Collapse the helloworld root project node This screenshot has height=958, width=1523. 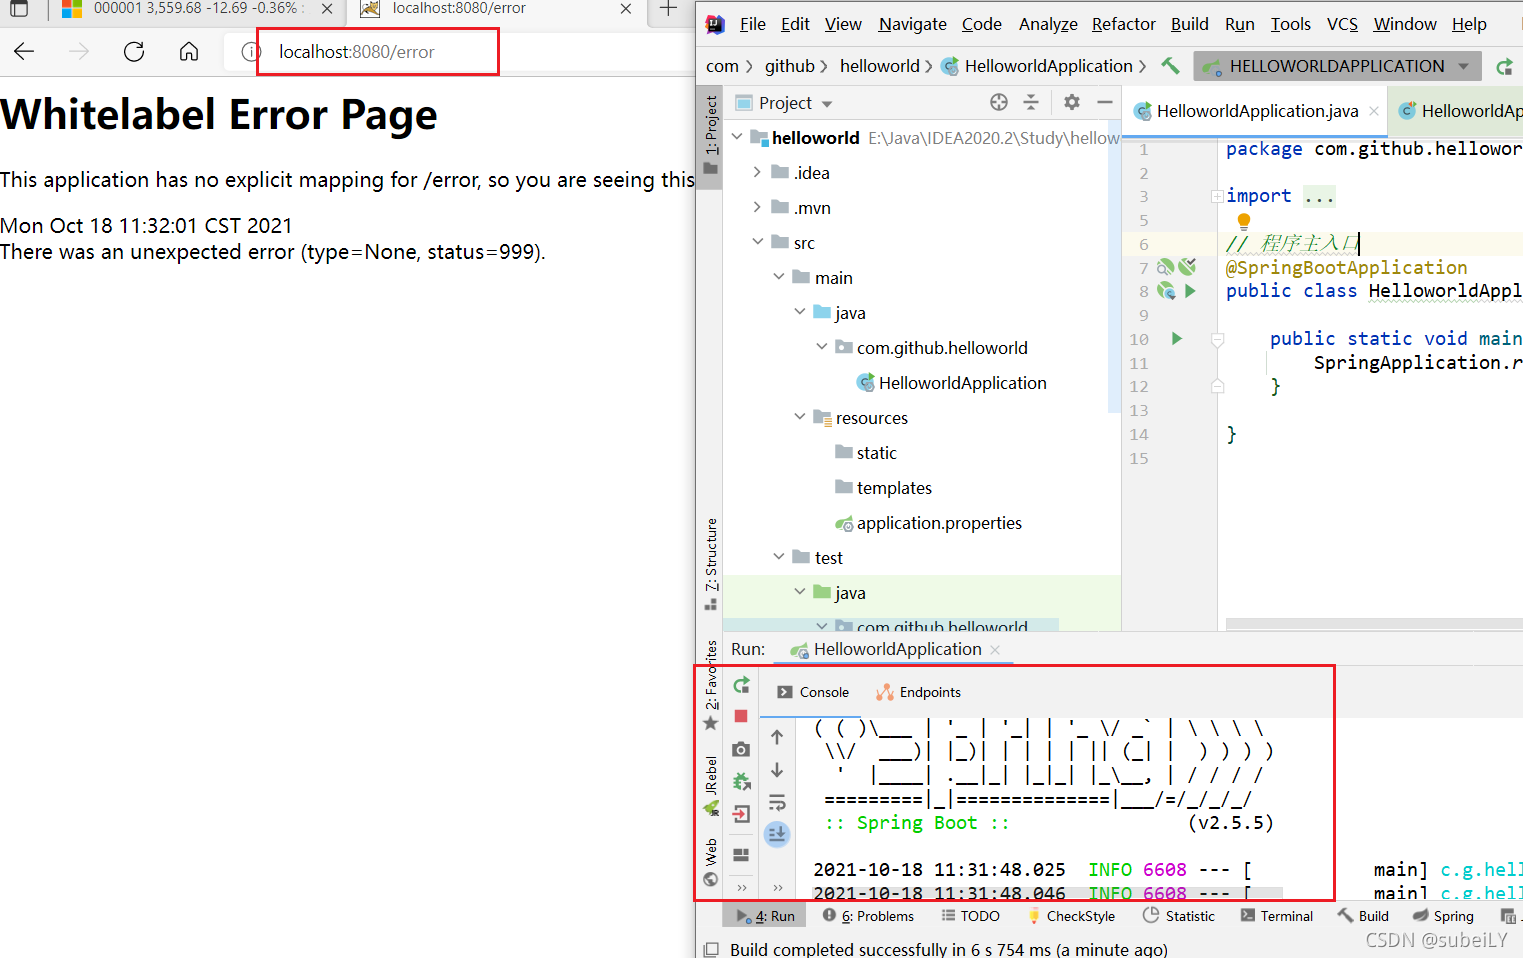click(x=737, y=137)
